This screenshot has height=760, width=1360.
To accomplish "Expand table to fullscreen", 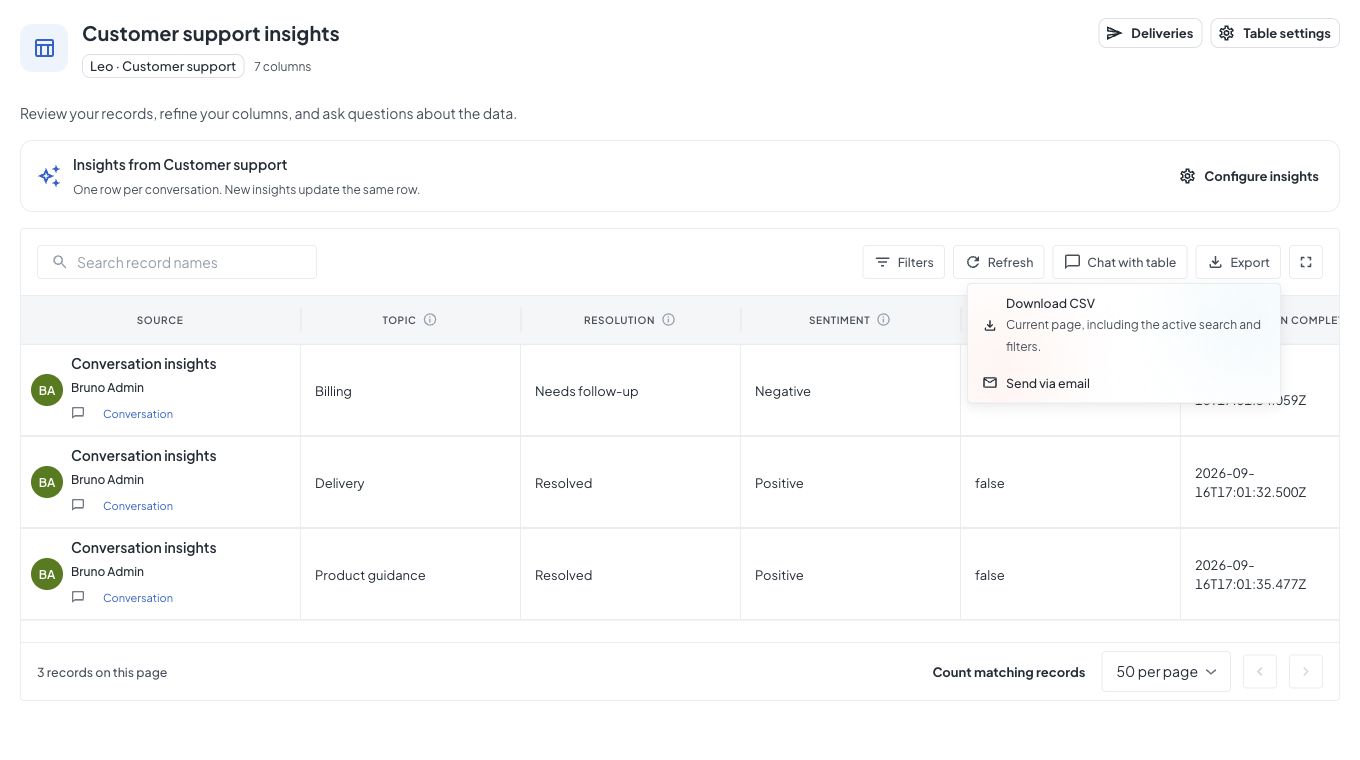I will (x=1306, y=262).
